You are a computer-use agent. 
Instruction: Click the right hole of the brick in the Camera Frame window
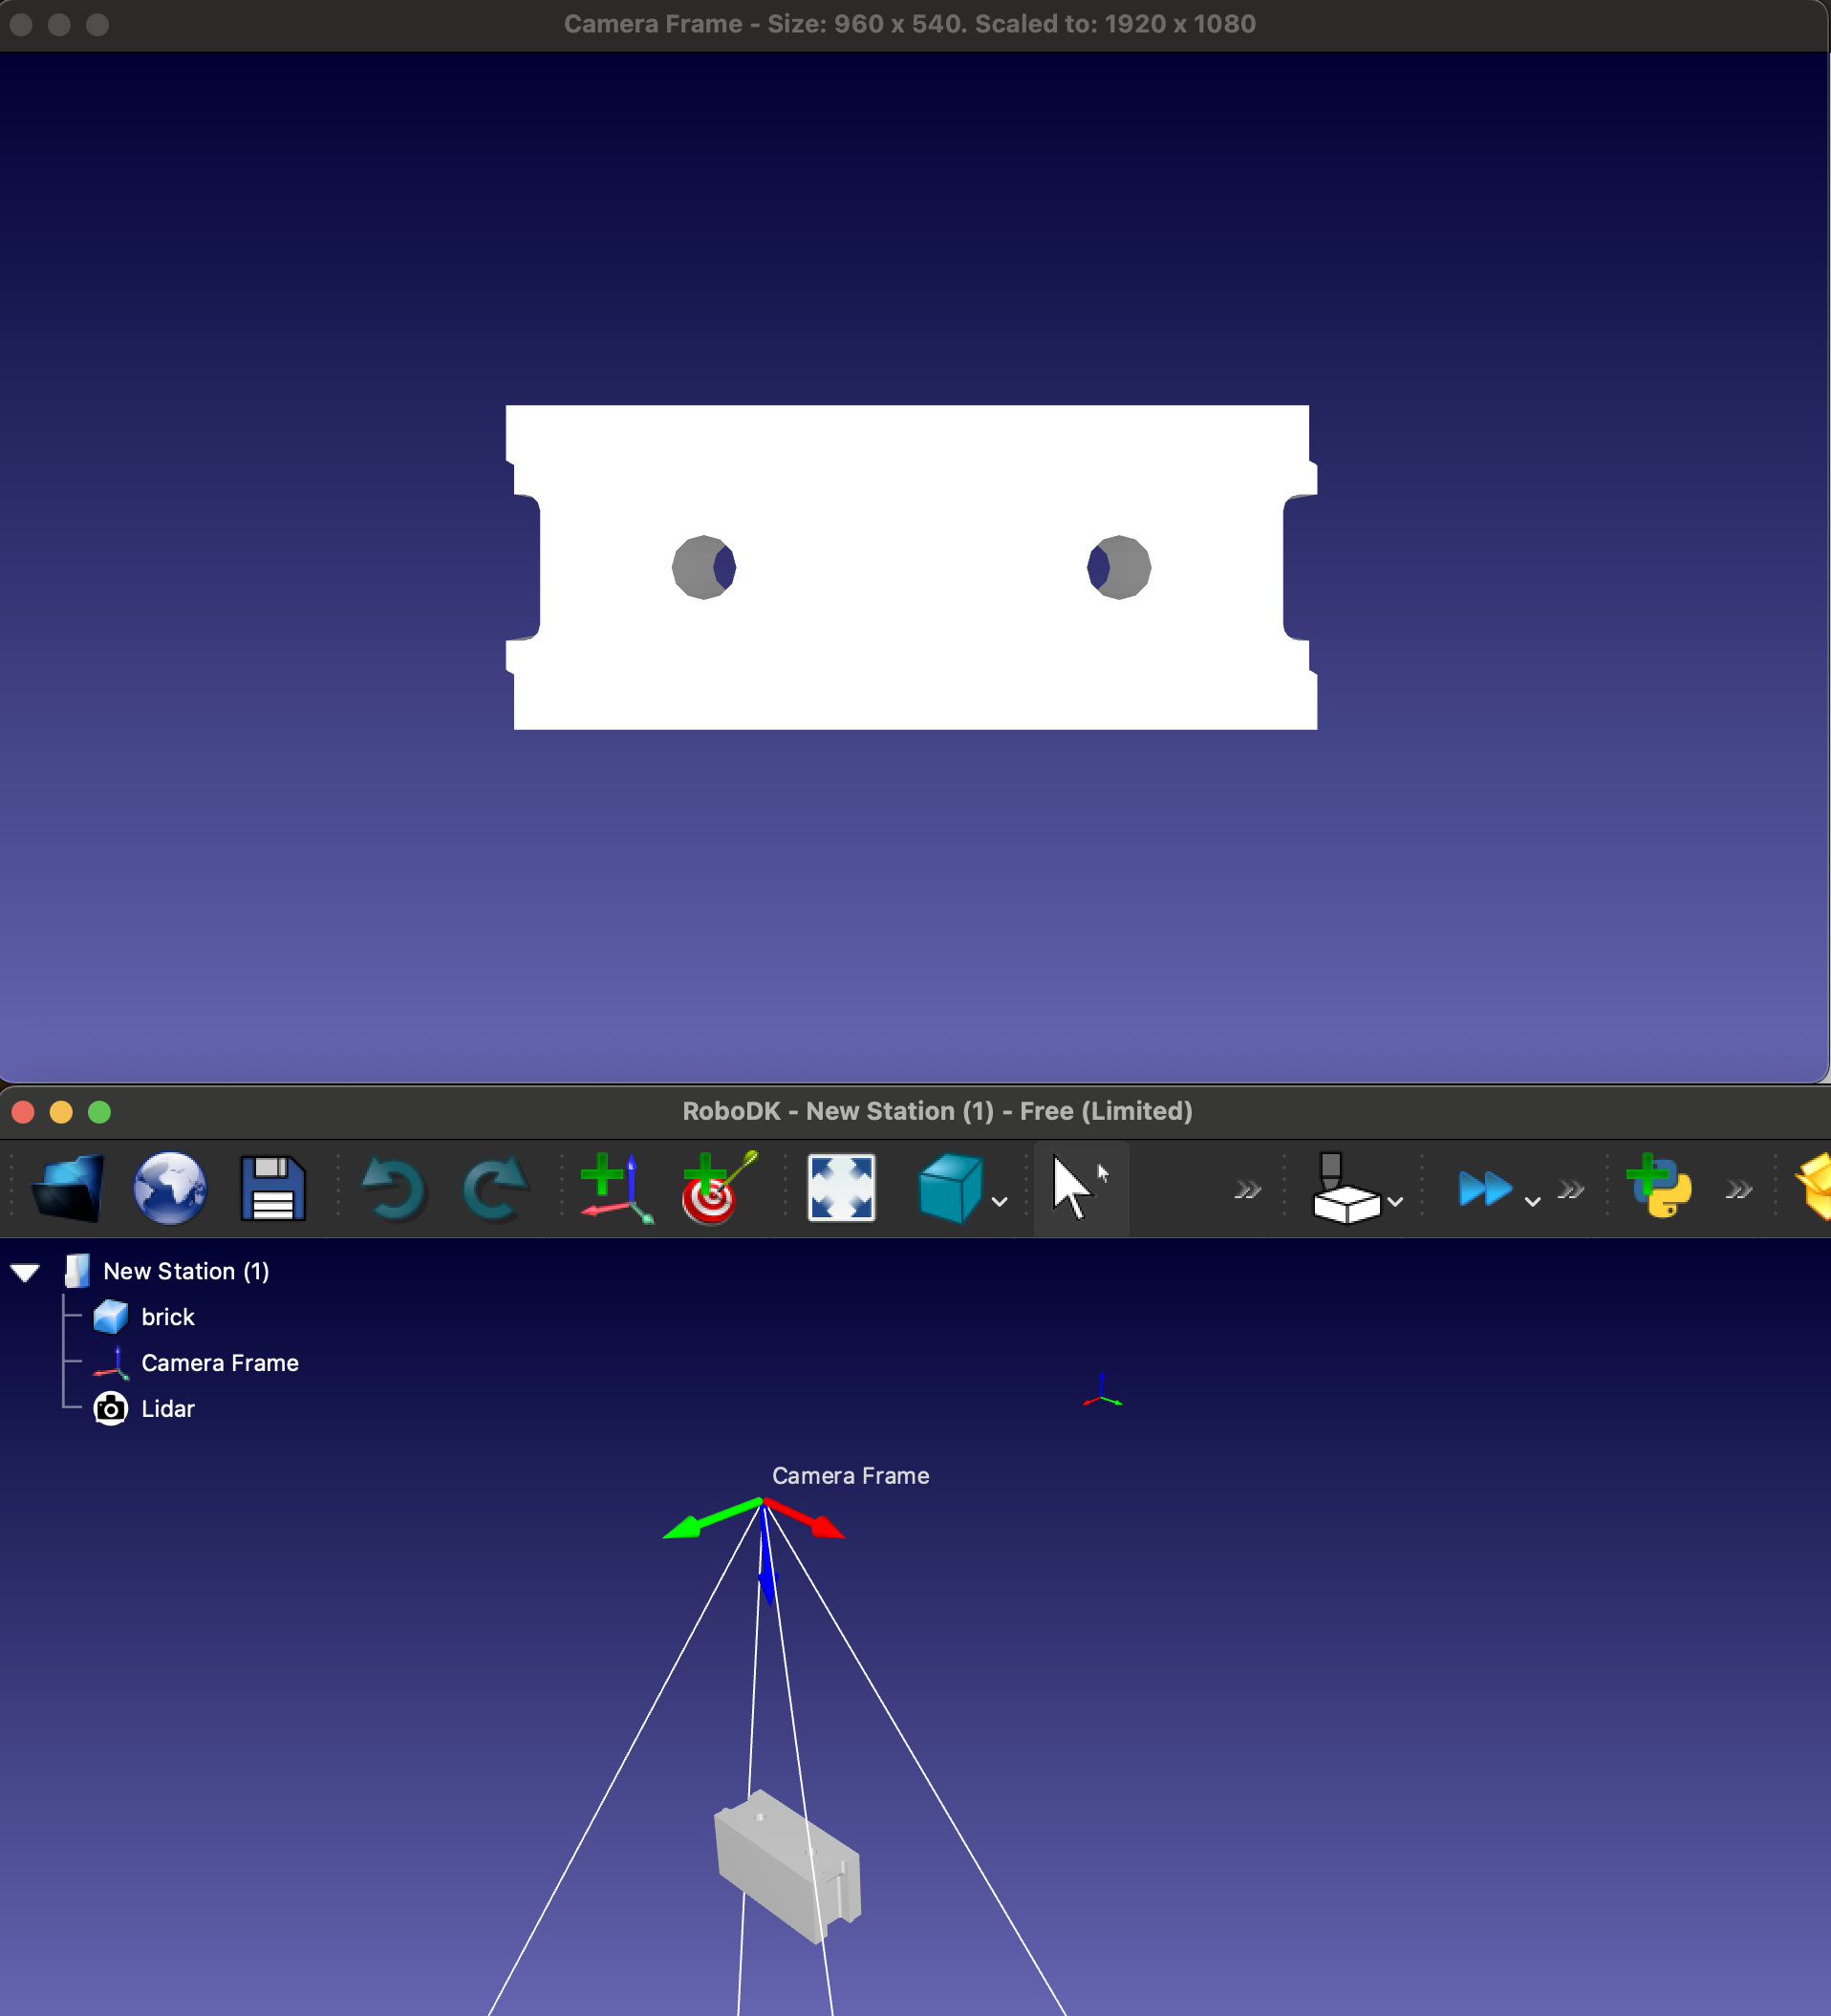point(1119,567)
